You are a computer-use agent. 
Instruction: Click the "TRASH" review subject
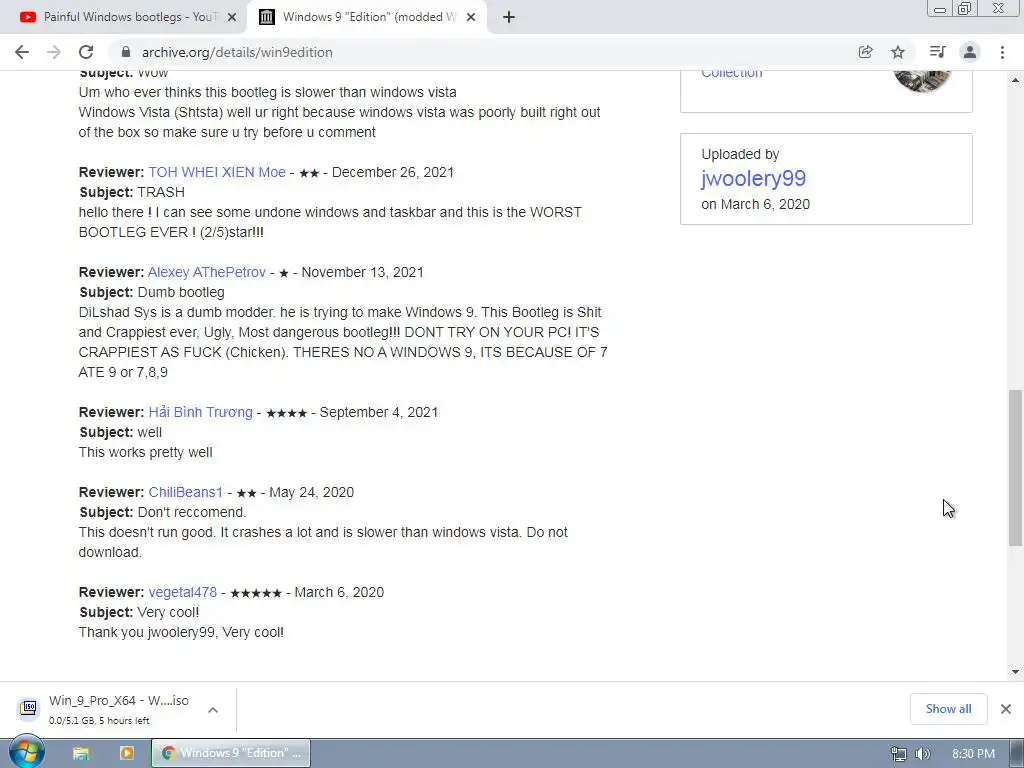click(161, 192)
